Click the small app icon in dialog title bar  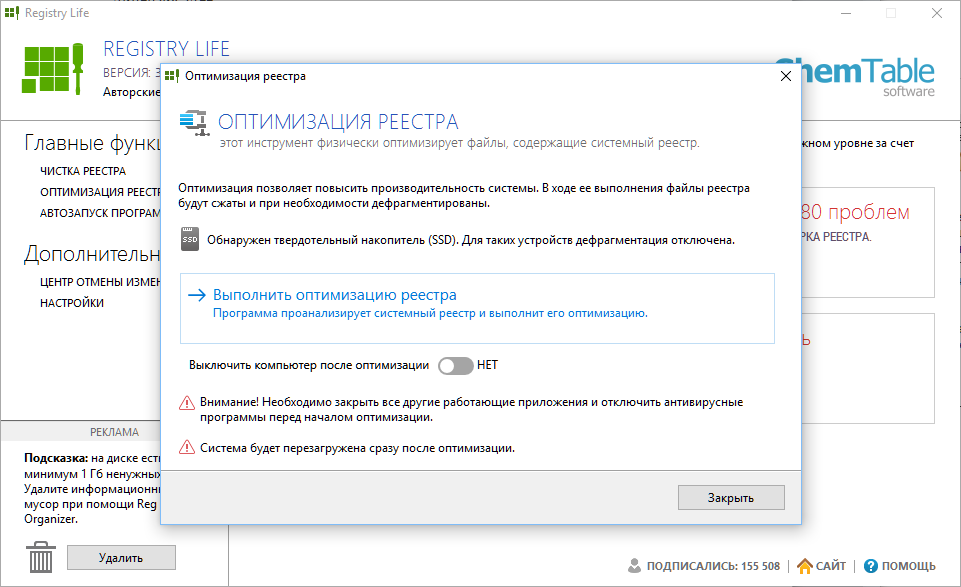pos(172,76)
